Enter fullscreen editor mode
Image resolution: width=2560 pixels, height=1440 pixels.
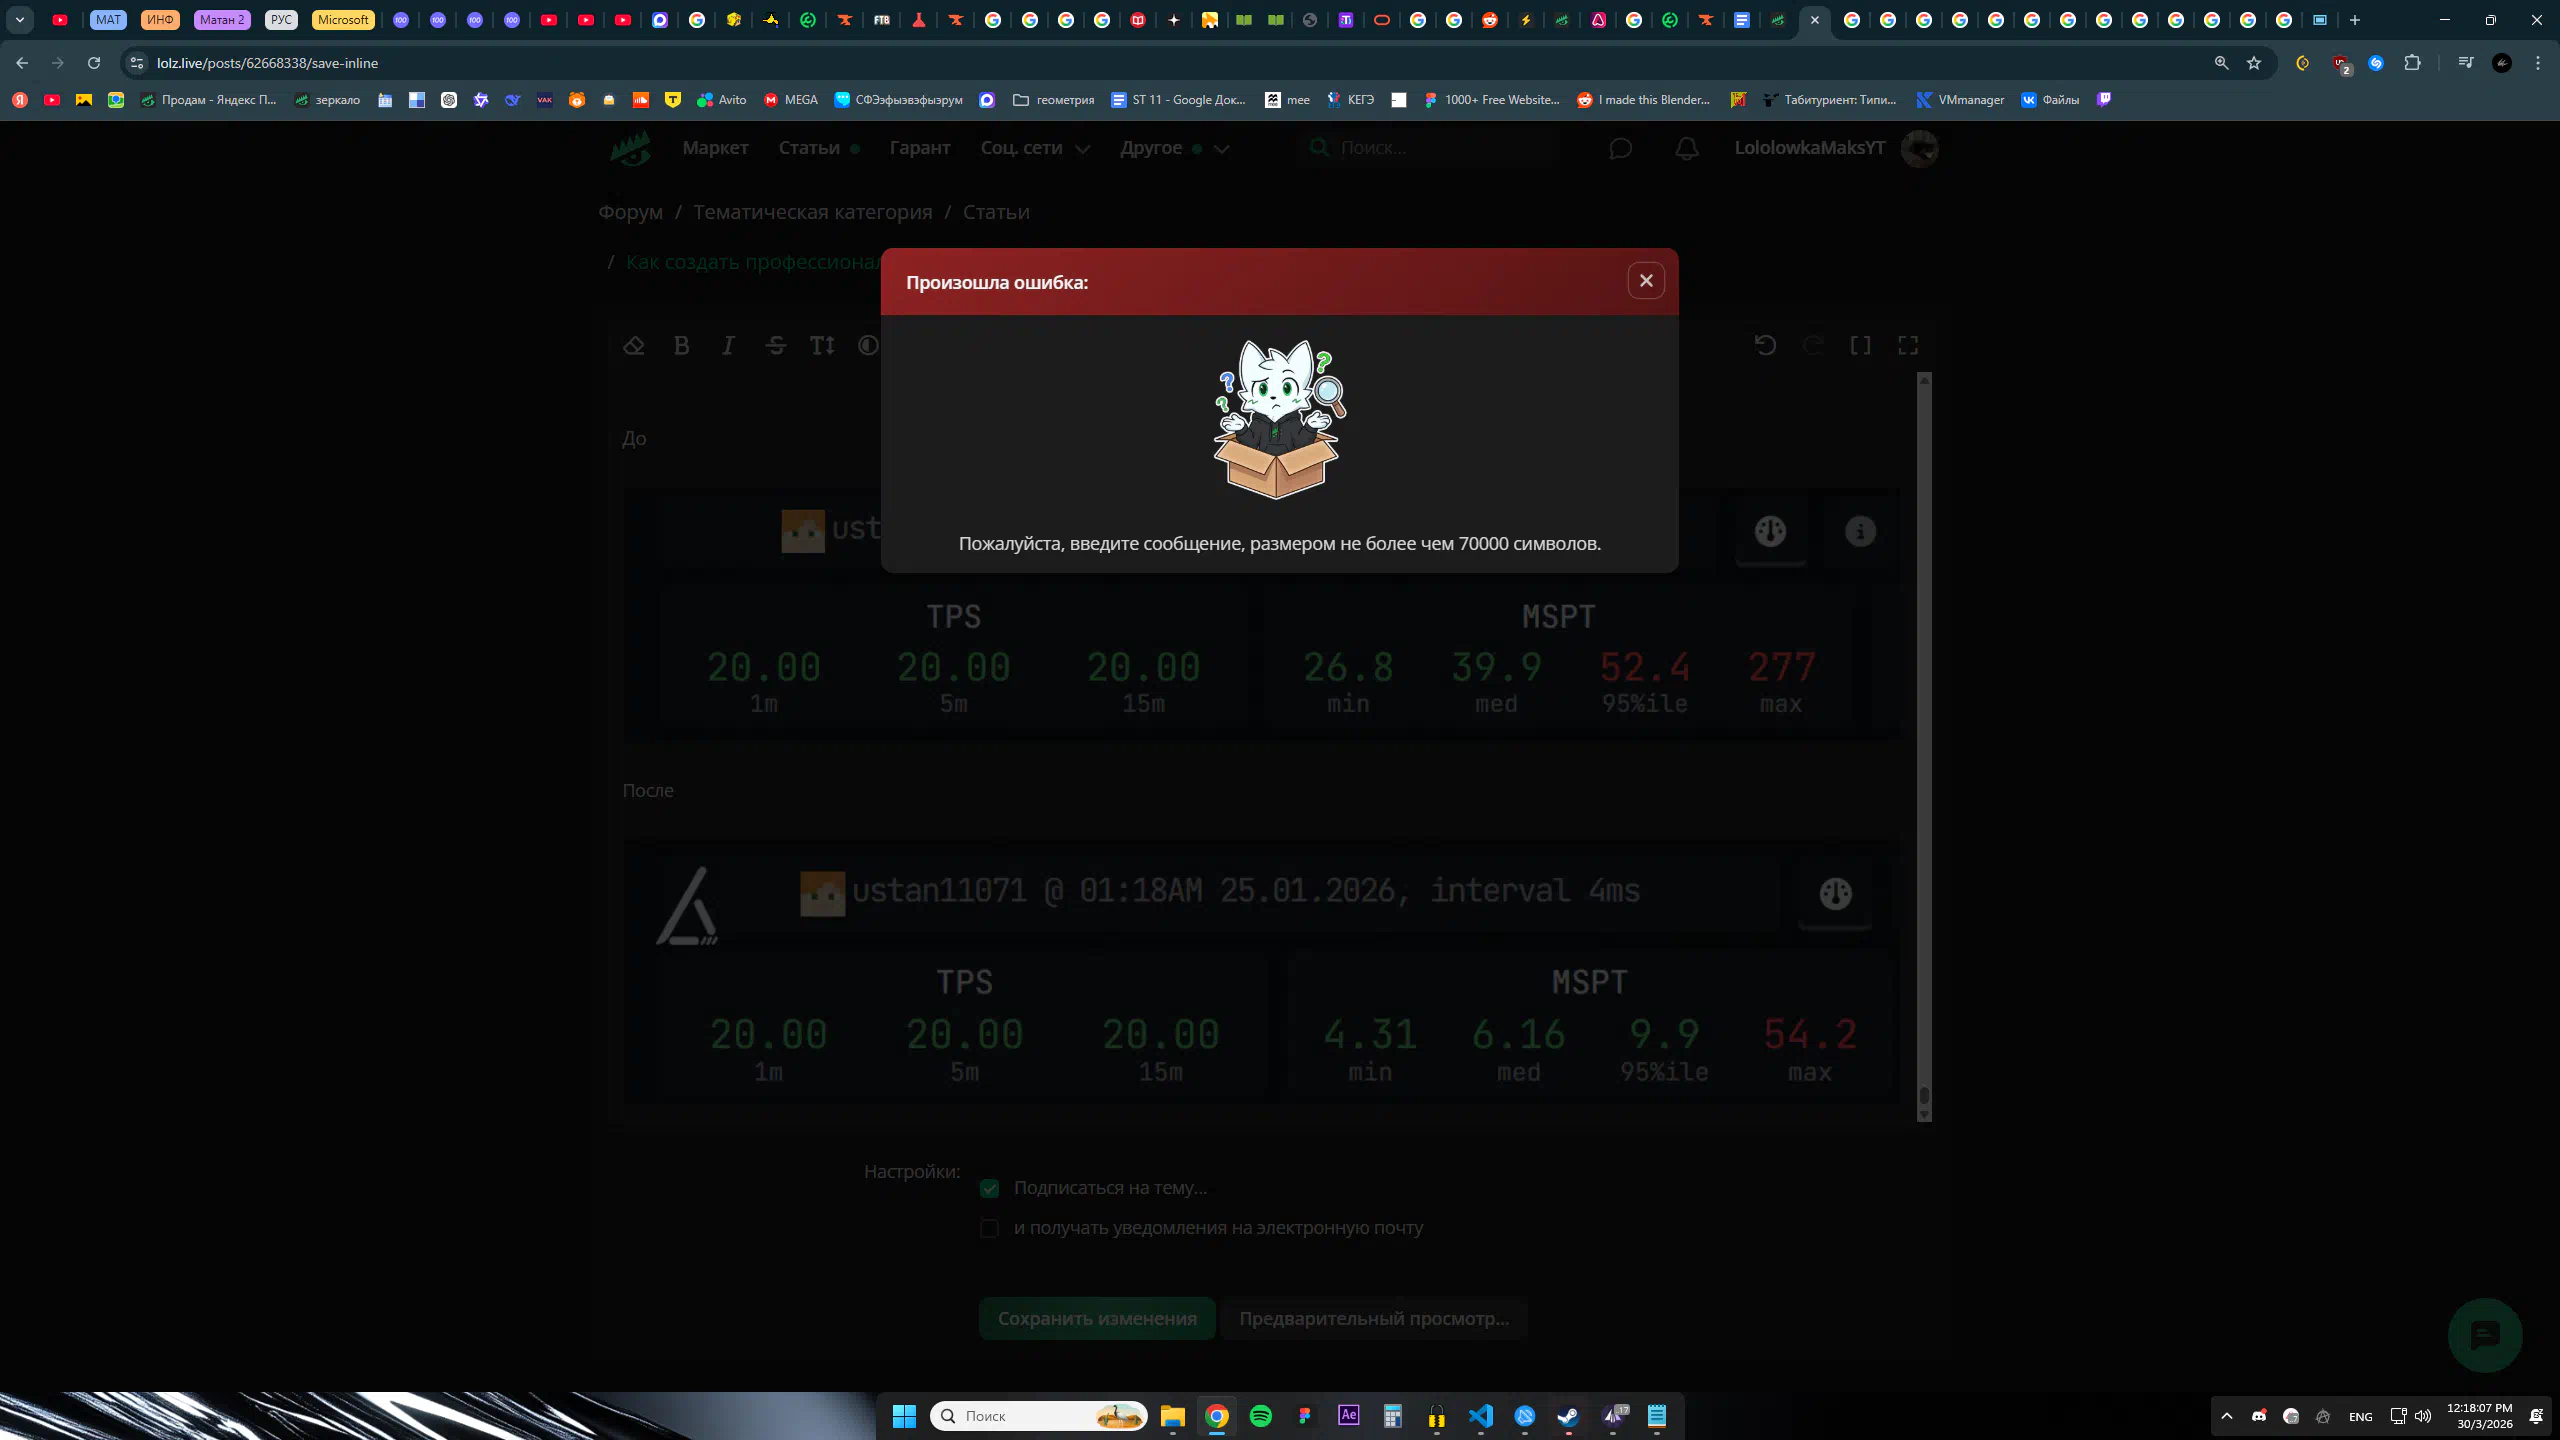(x=1908, y=346)
